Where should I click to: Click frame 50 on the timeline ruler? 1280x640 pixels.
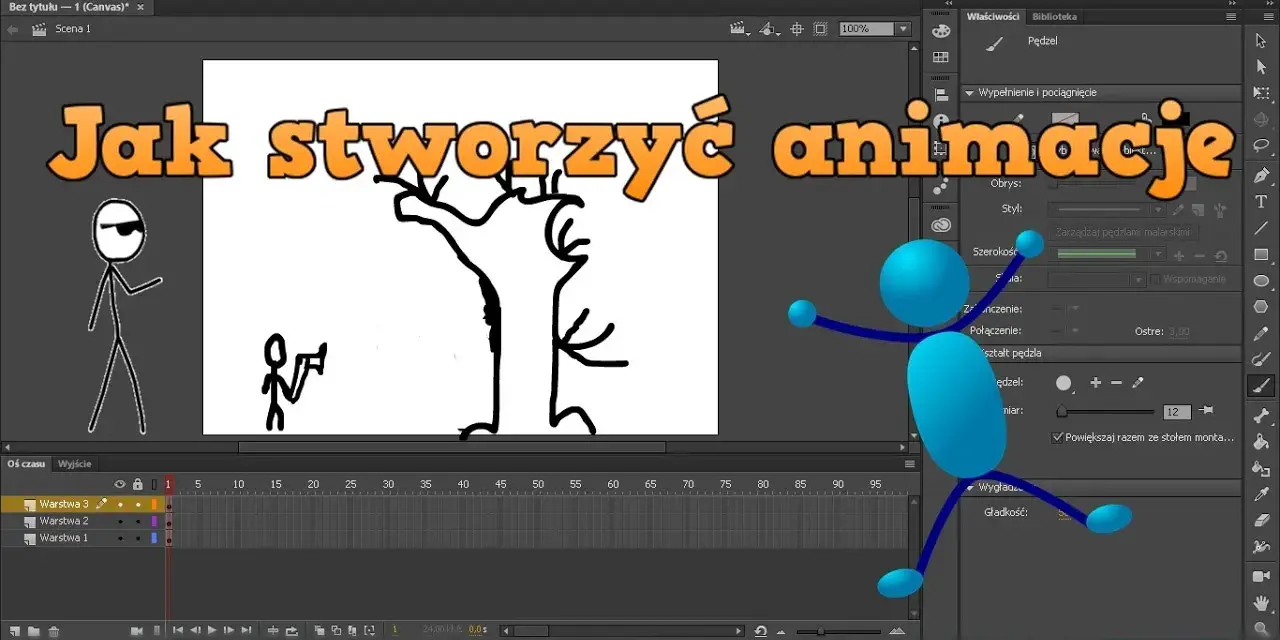click(x=538, y=484)
